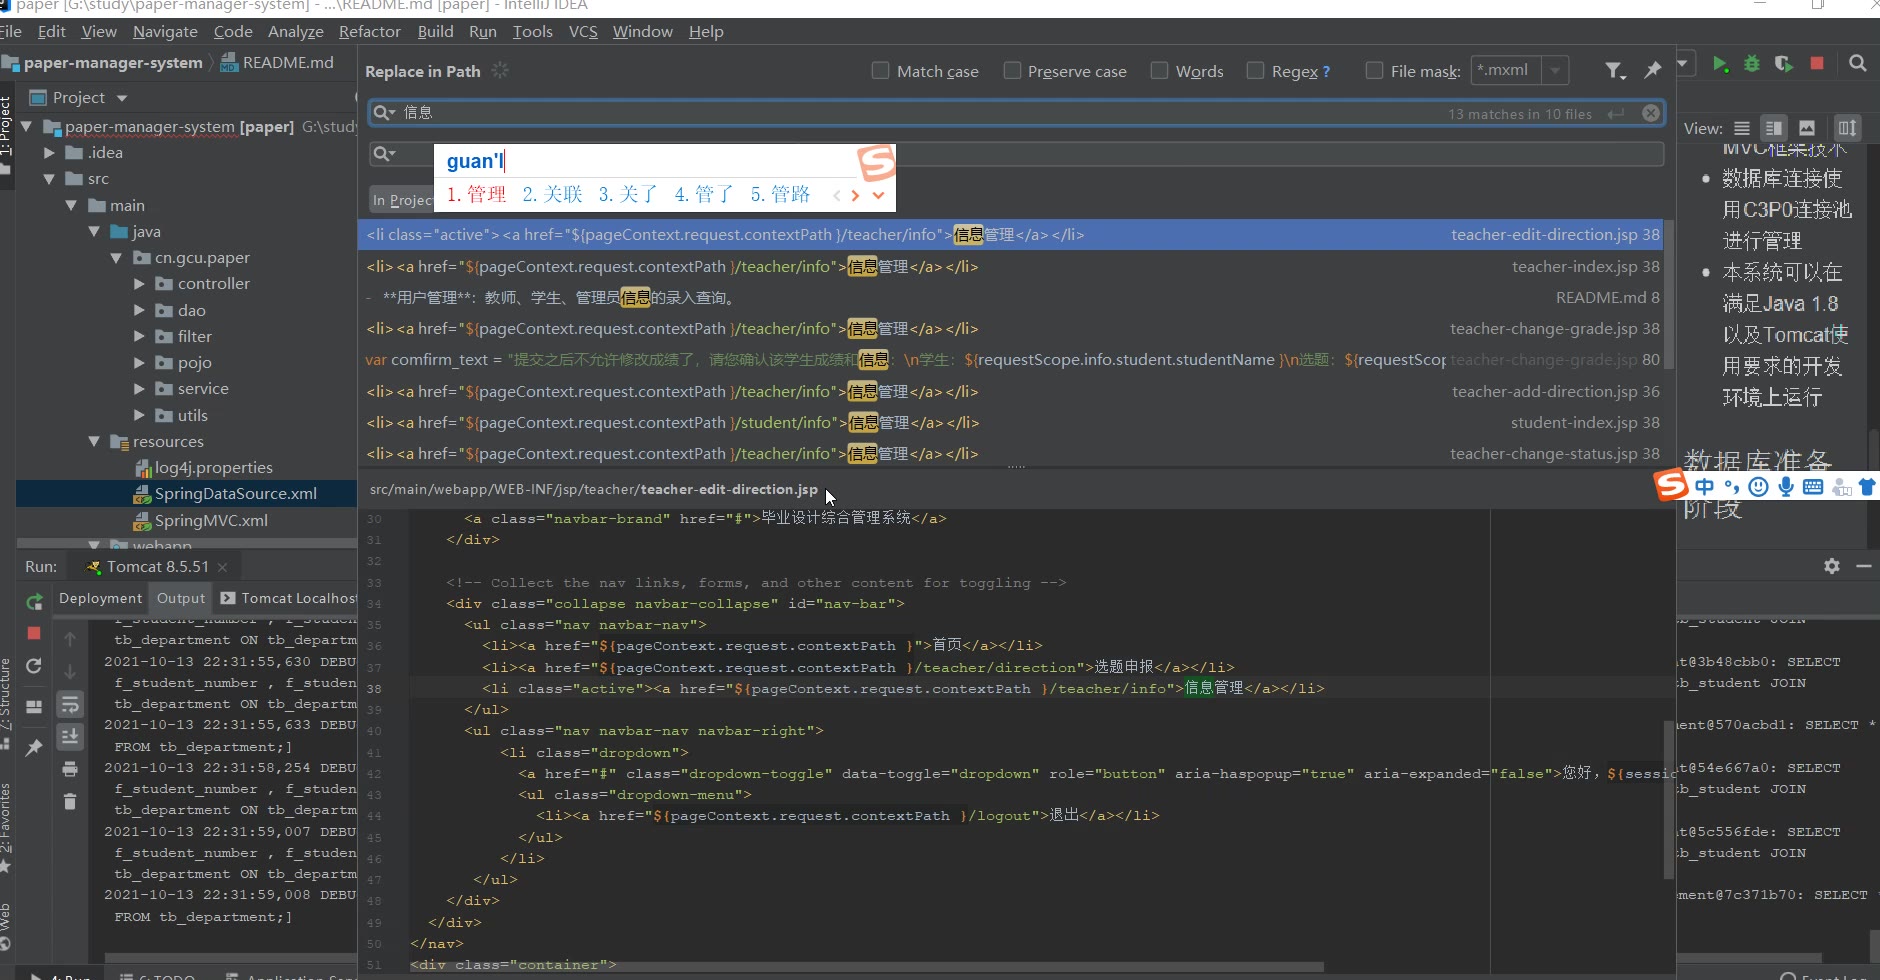This screenshot has height=980, width=1880.
Task: Open the Run panel settings gear
Action: tap(1832, 566)
